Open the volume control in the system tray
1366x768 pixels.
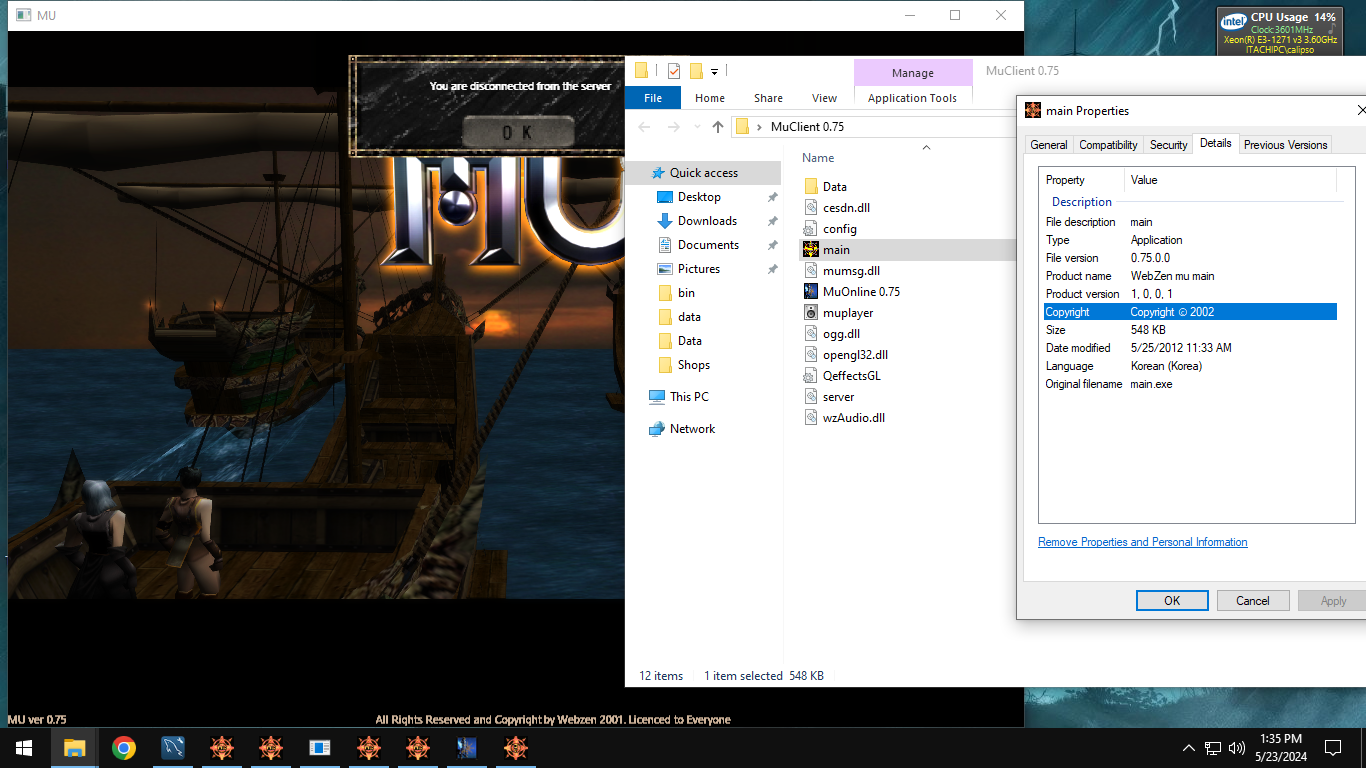click(x=1237, y=748)
